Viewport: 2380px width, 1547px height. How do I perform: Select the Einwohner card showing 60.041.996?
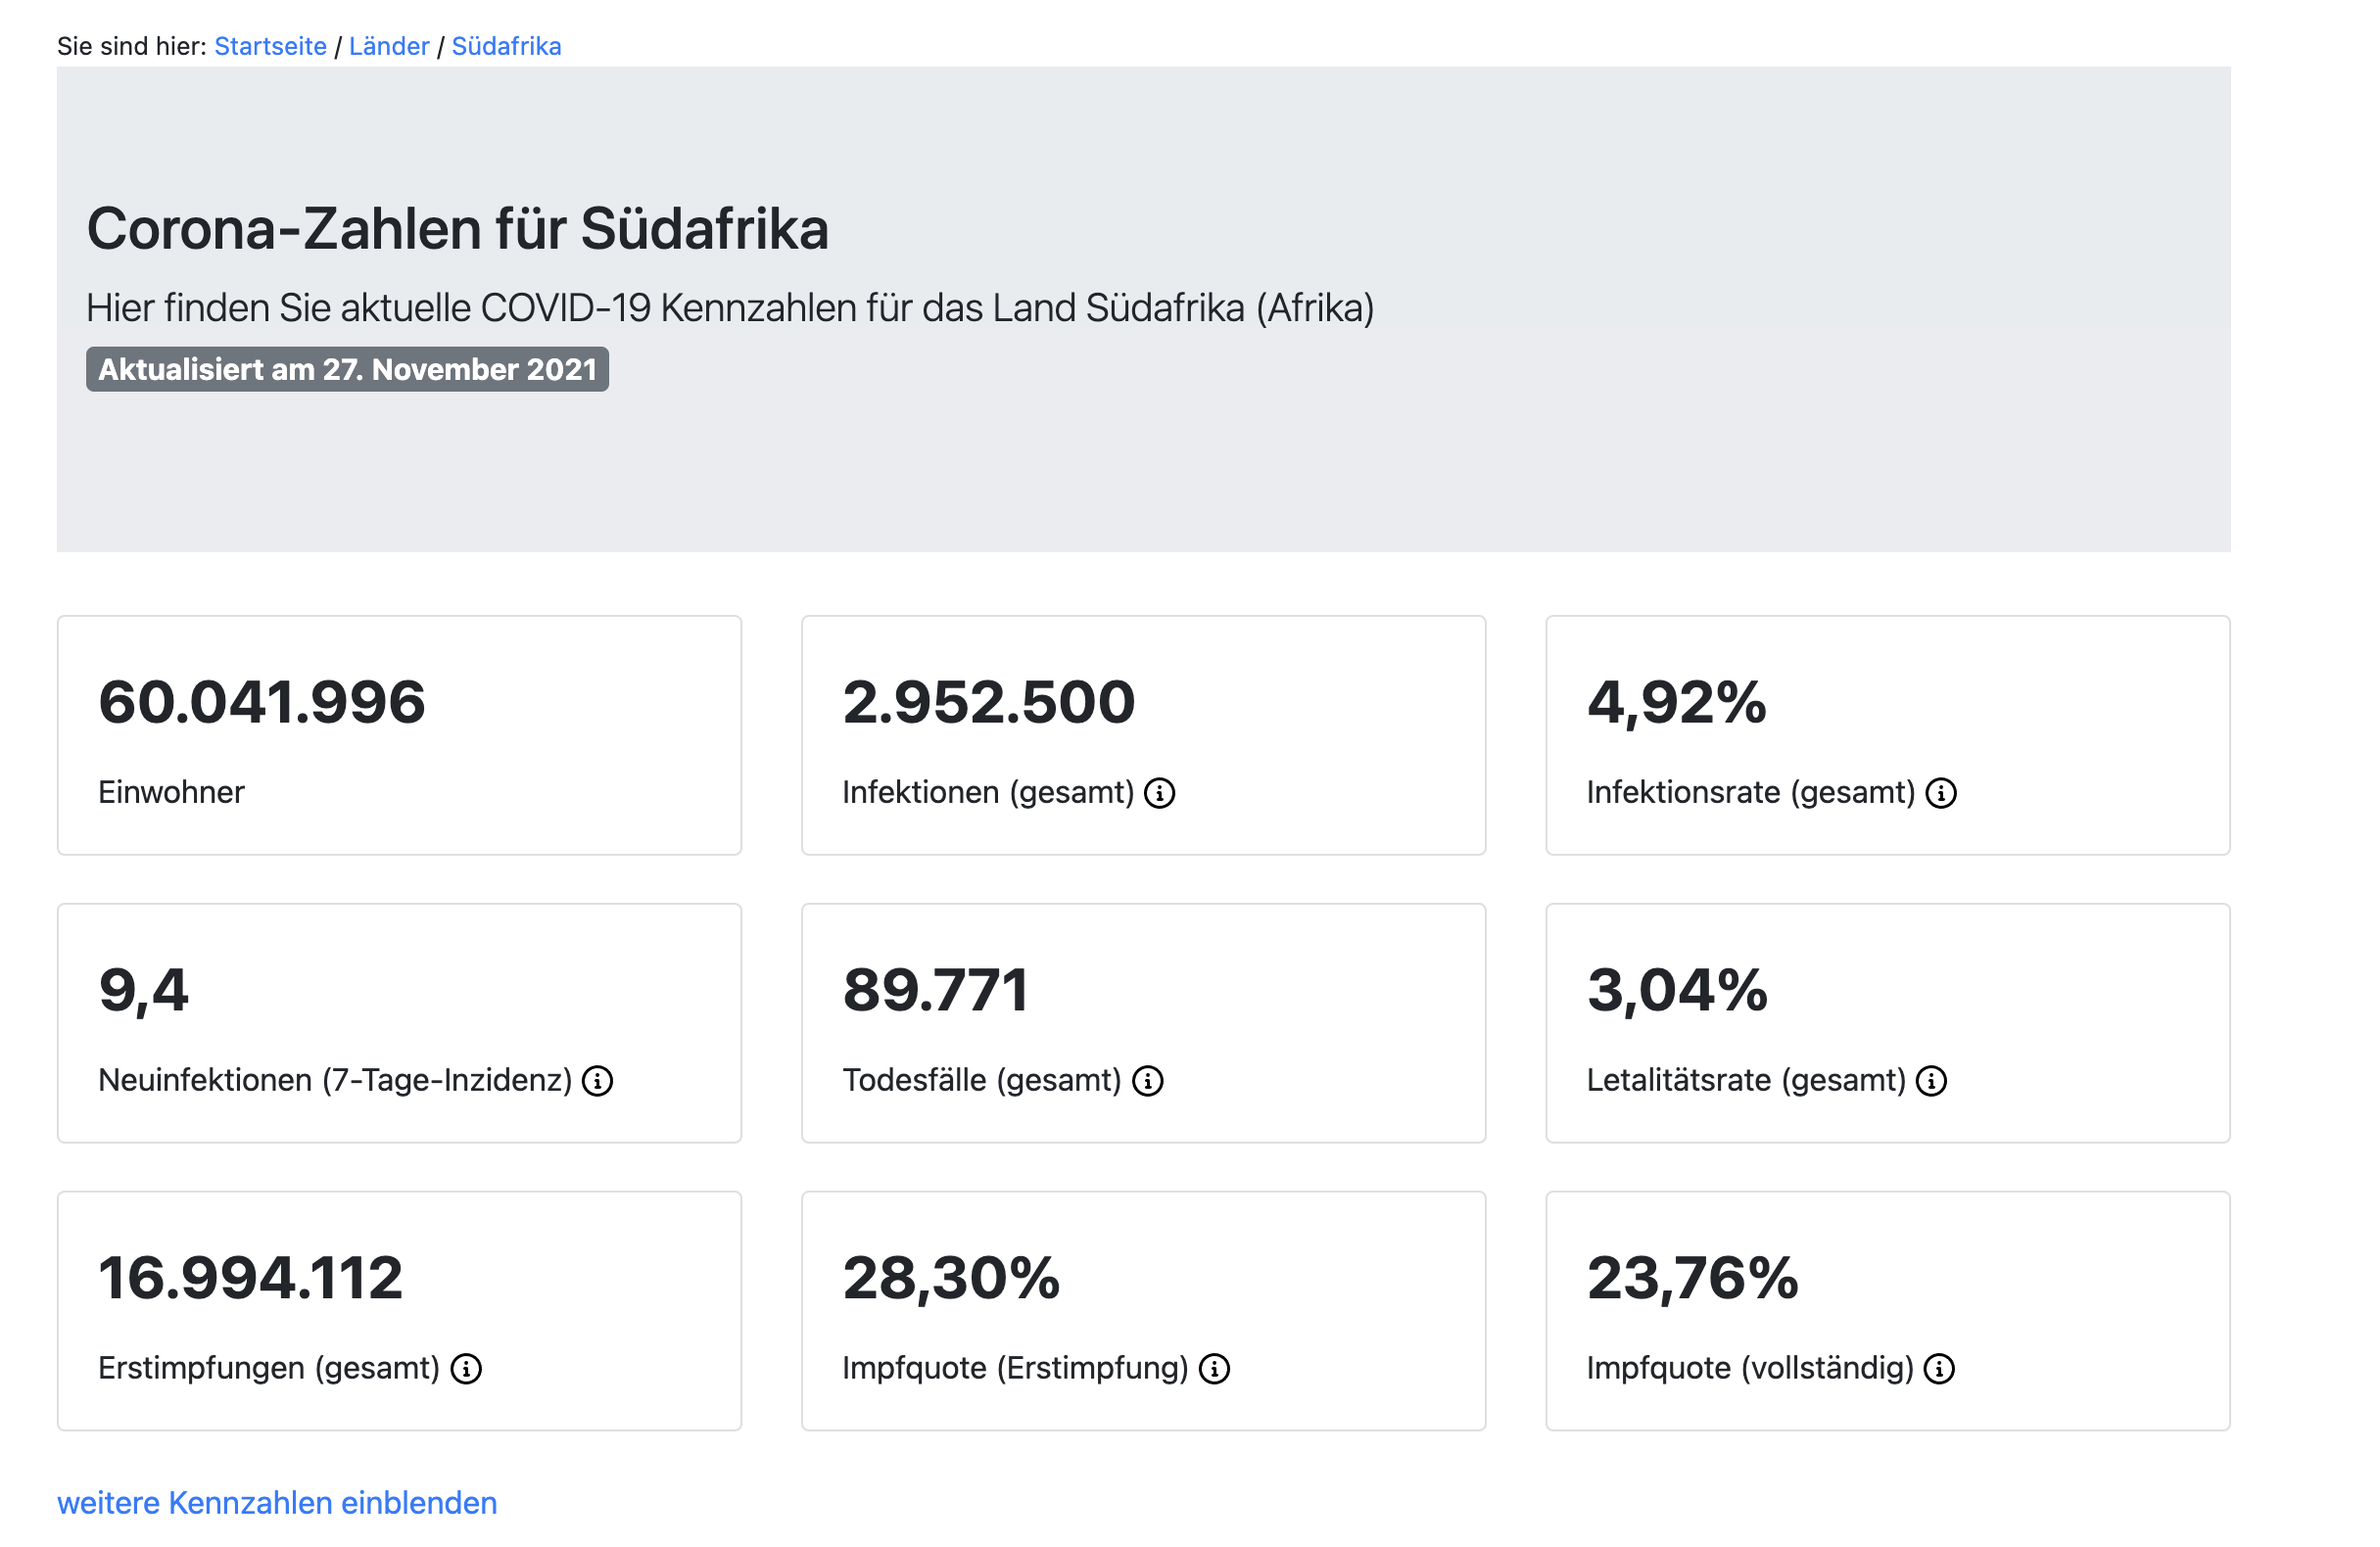point(399,735)
